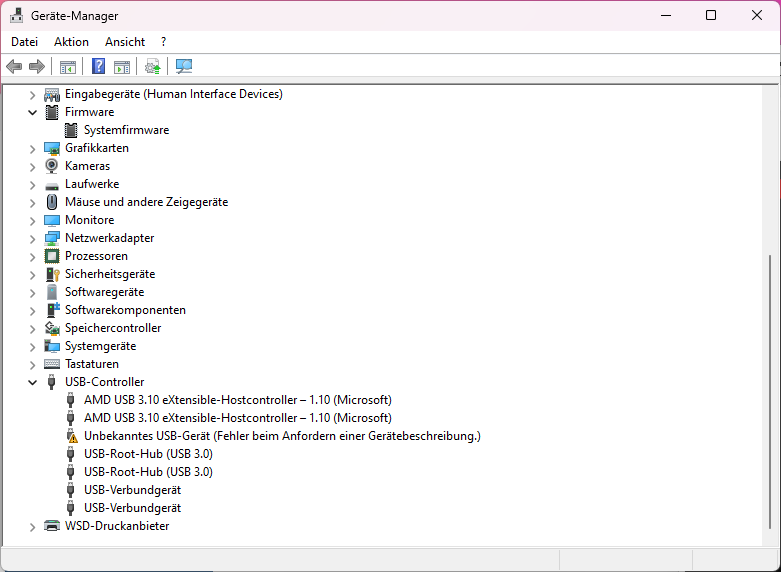Scan for hardware changes toolbar icon
781x572 pixels.
point(184,66)
